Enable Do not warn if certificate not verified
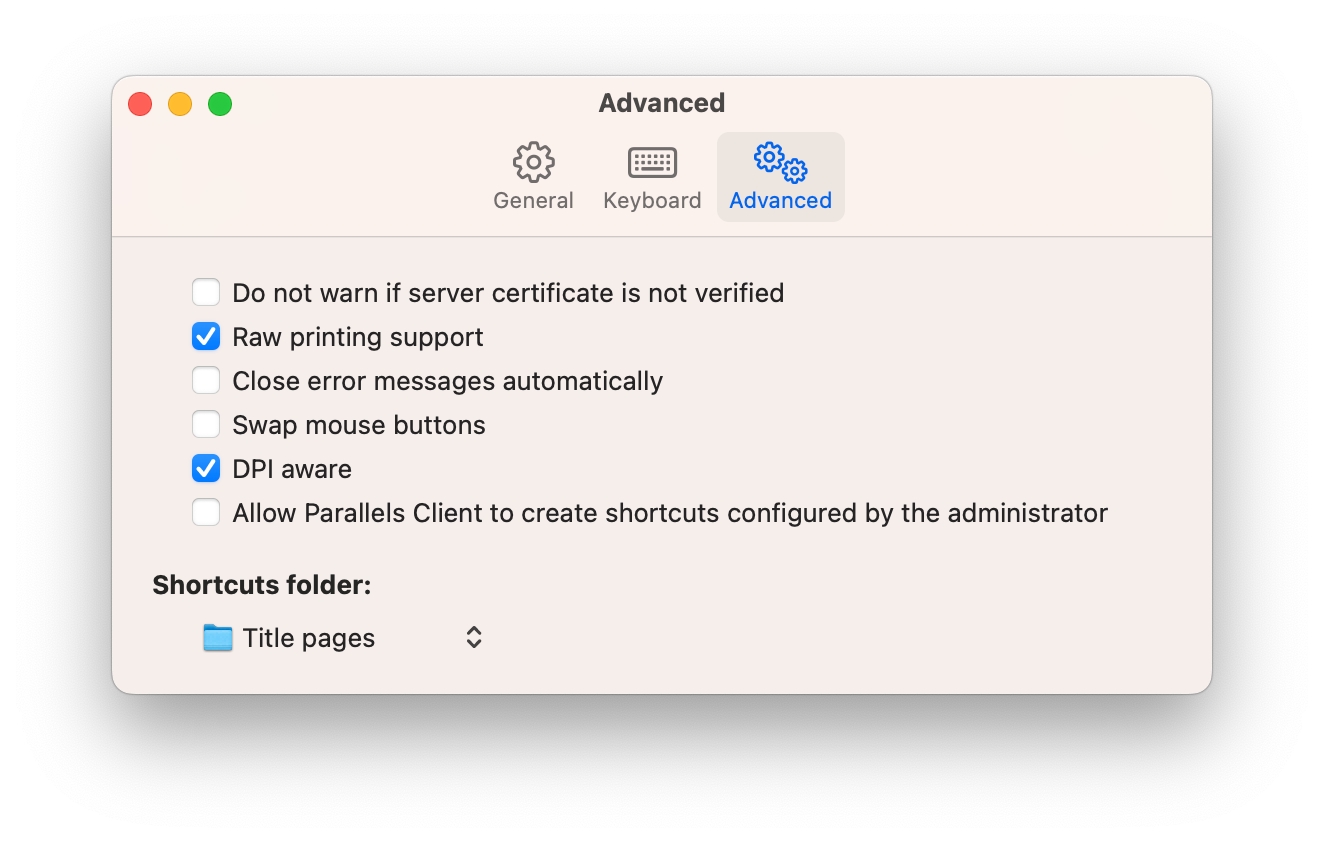The image size is (1324, 842). tap(206, 293)
